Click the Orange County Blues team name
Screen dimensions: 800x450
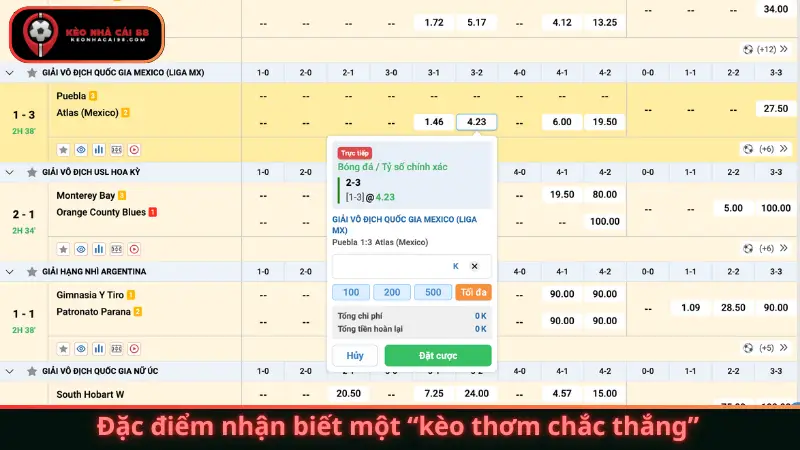point(101,212)
